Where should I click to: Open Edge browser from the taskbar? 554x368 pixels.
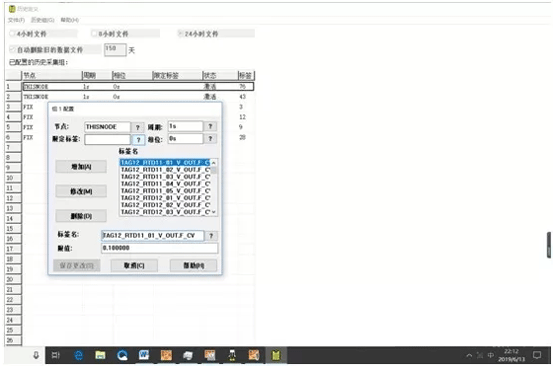tap(78, 355)
